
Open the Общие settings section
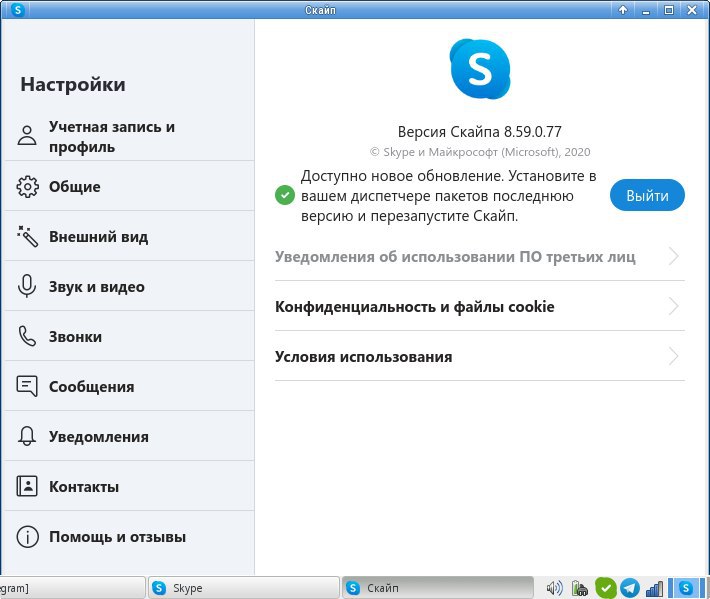[130, 186]
